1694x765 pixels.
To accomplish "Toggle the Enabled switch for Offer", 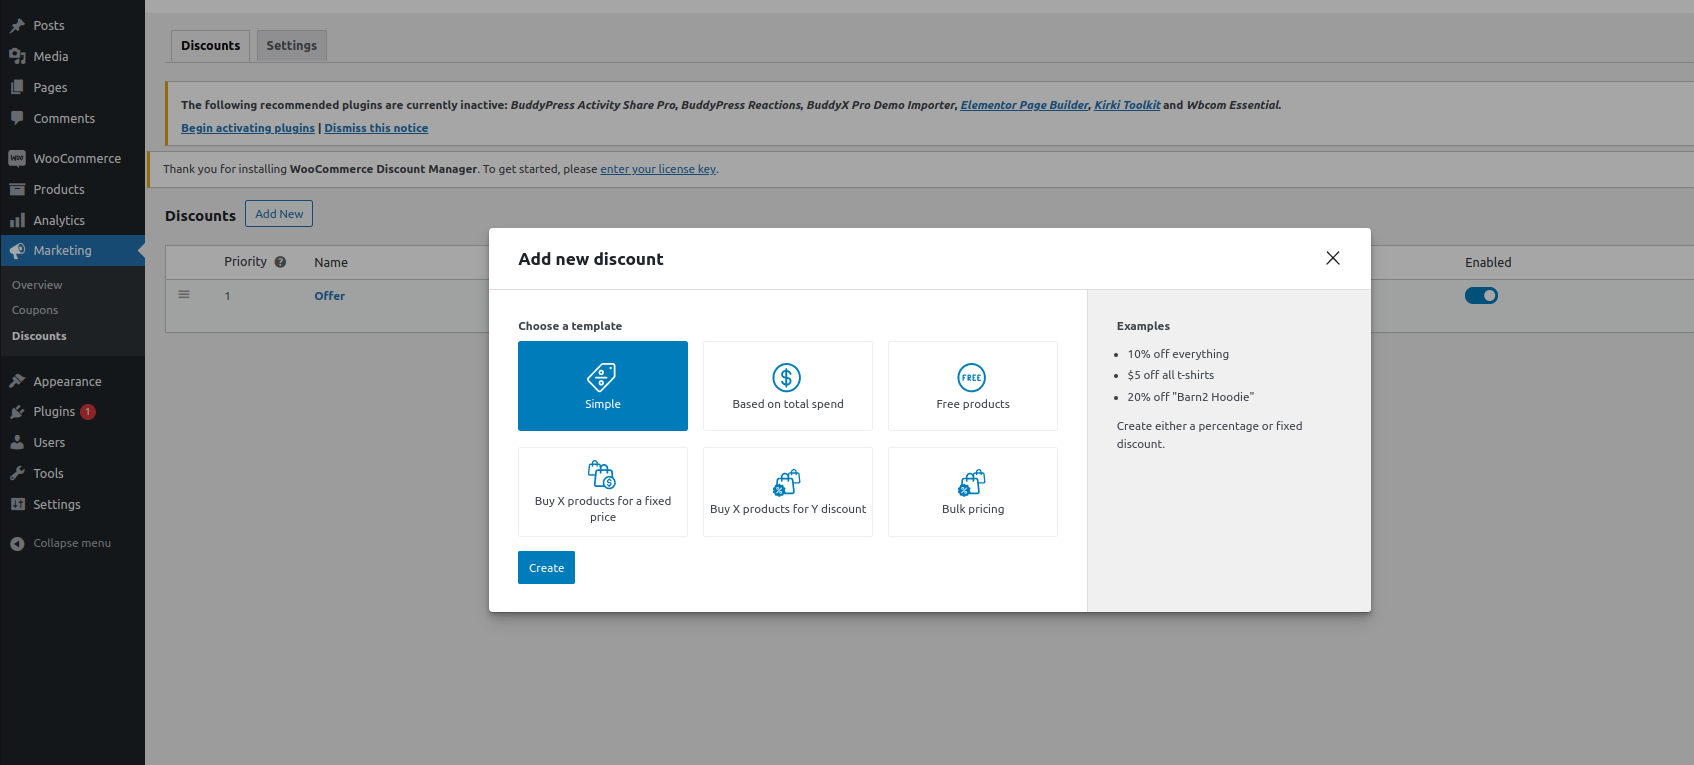I will pyautogui.click(x=1480, y=296).
